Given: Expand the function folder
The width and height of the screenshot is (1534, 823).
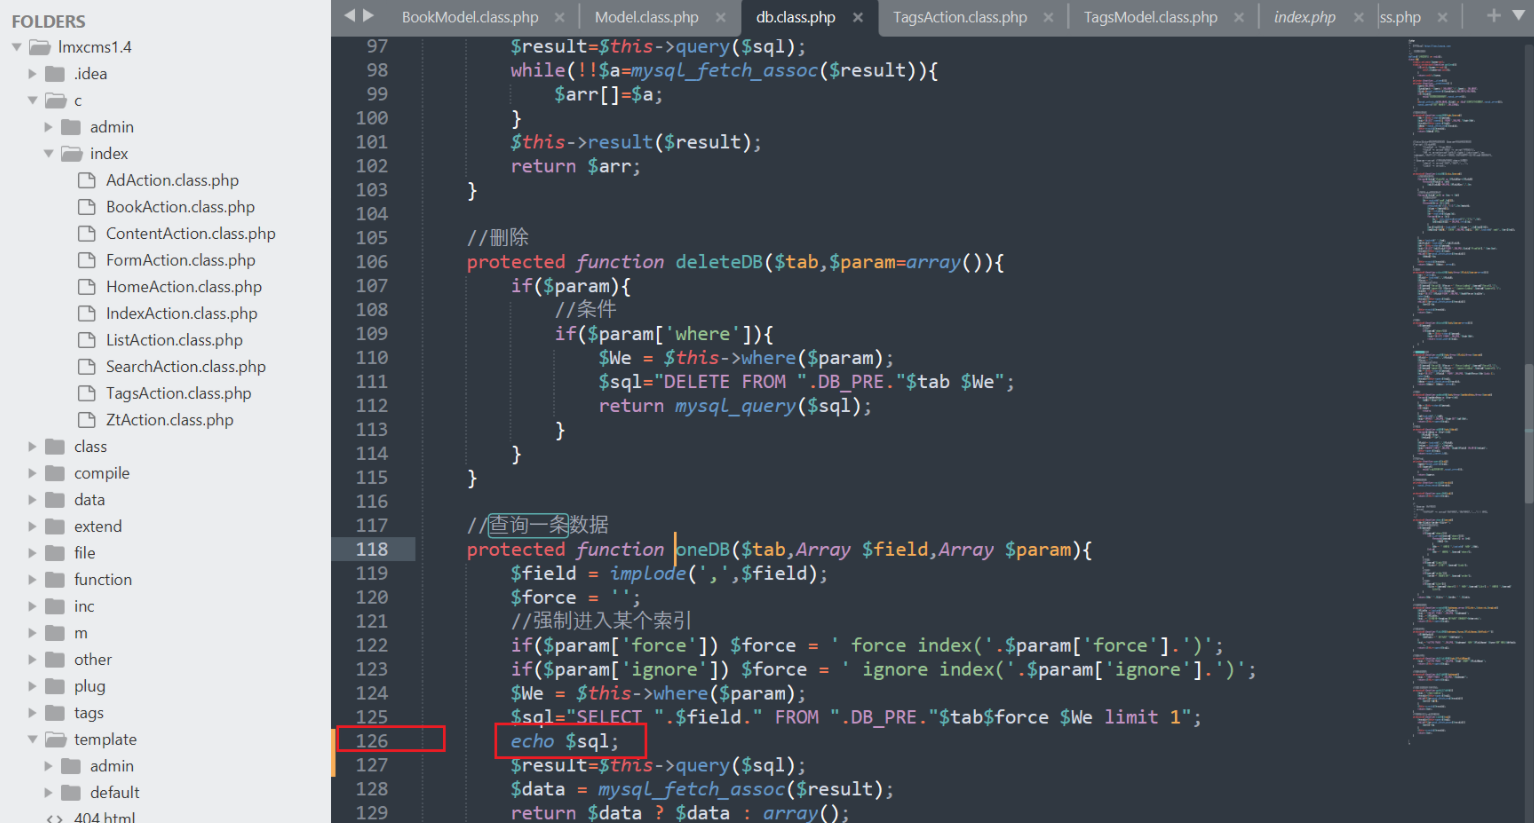Looking at the screenshot, I should pyautogui.click(x=32, y=579).
